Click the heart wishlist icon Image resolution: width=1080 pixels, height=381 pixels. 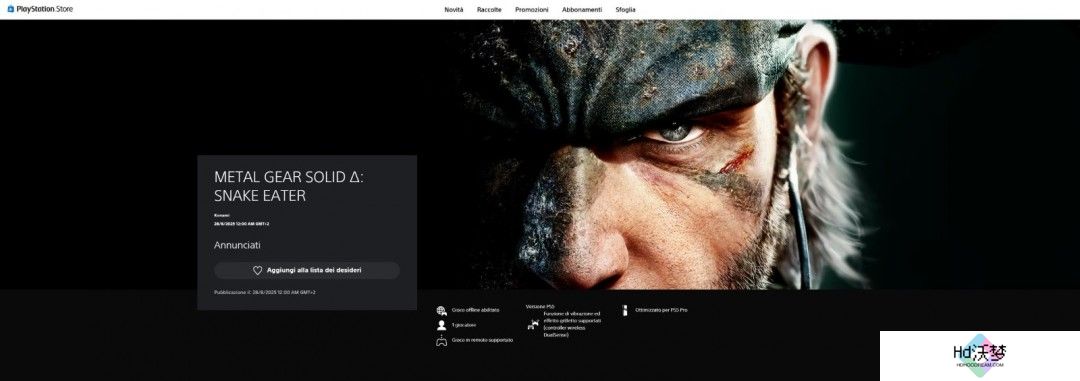[258, 271]
